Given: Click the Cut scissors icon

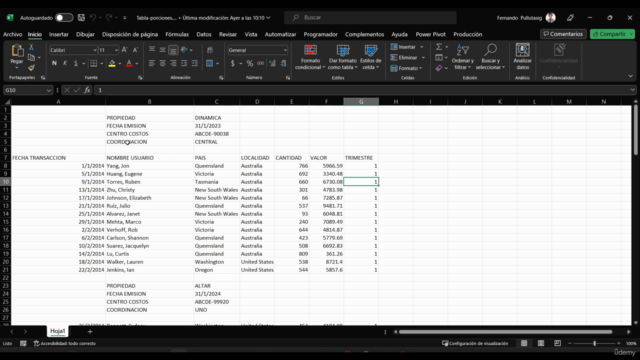Looking at the screenshot, I should coord(31,48).
